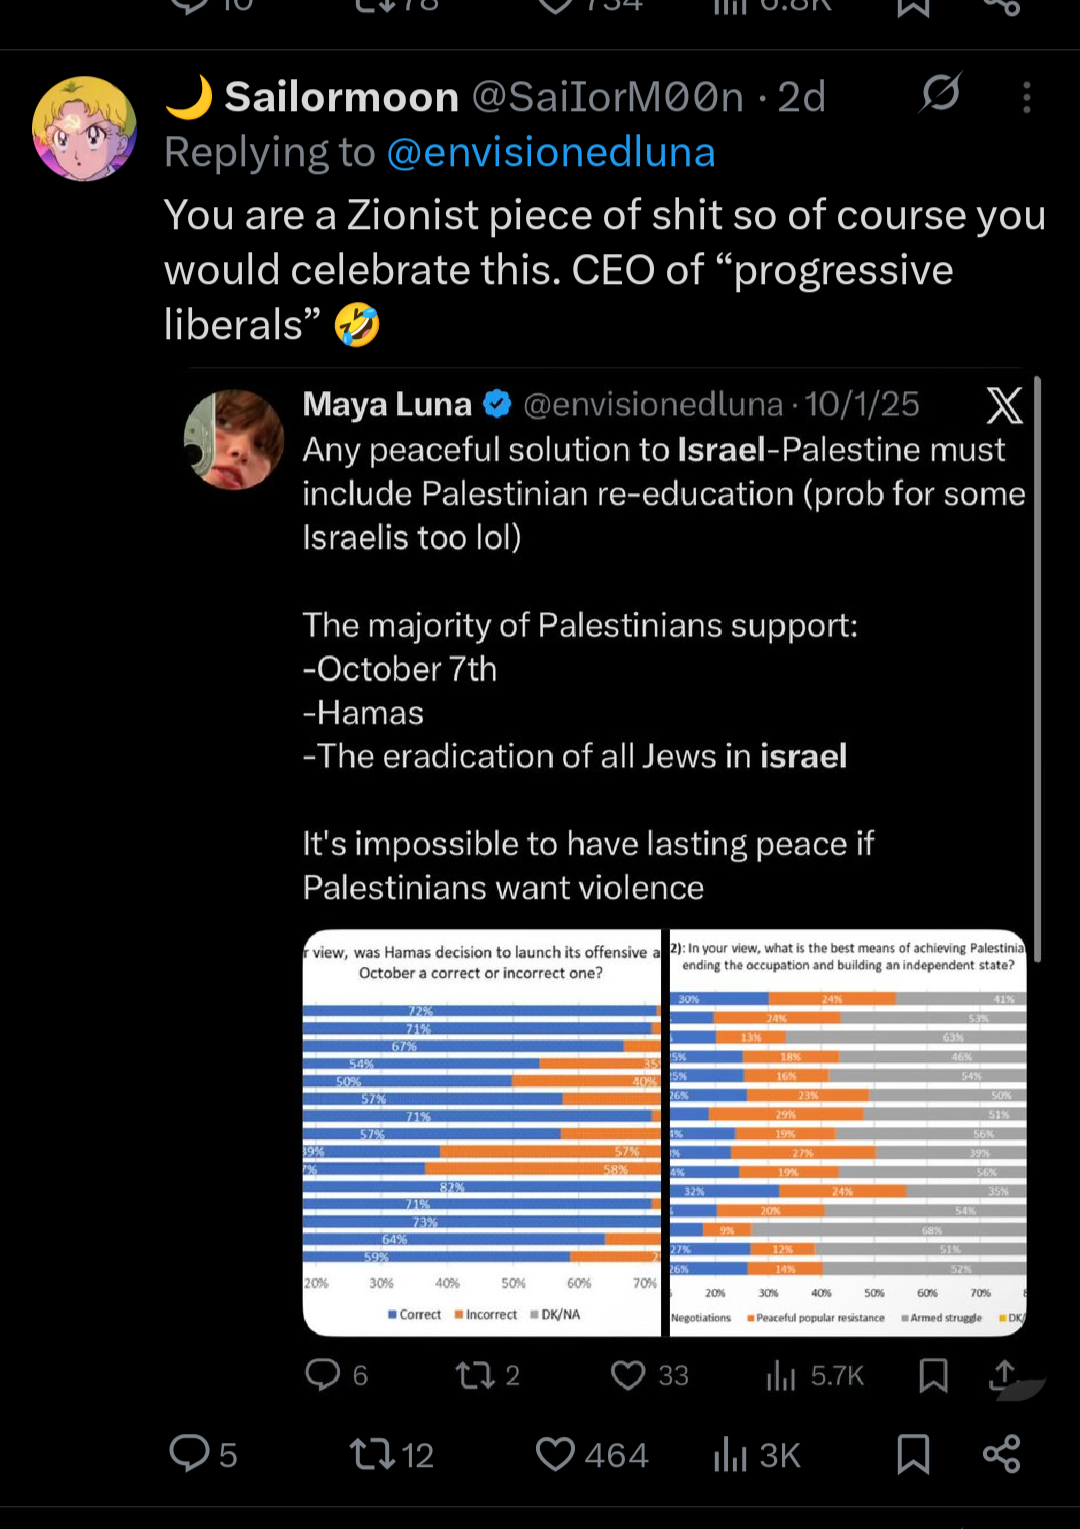
Task: Click the Grok icon on Sailormoon's post
Action: (940, 94)
